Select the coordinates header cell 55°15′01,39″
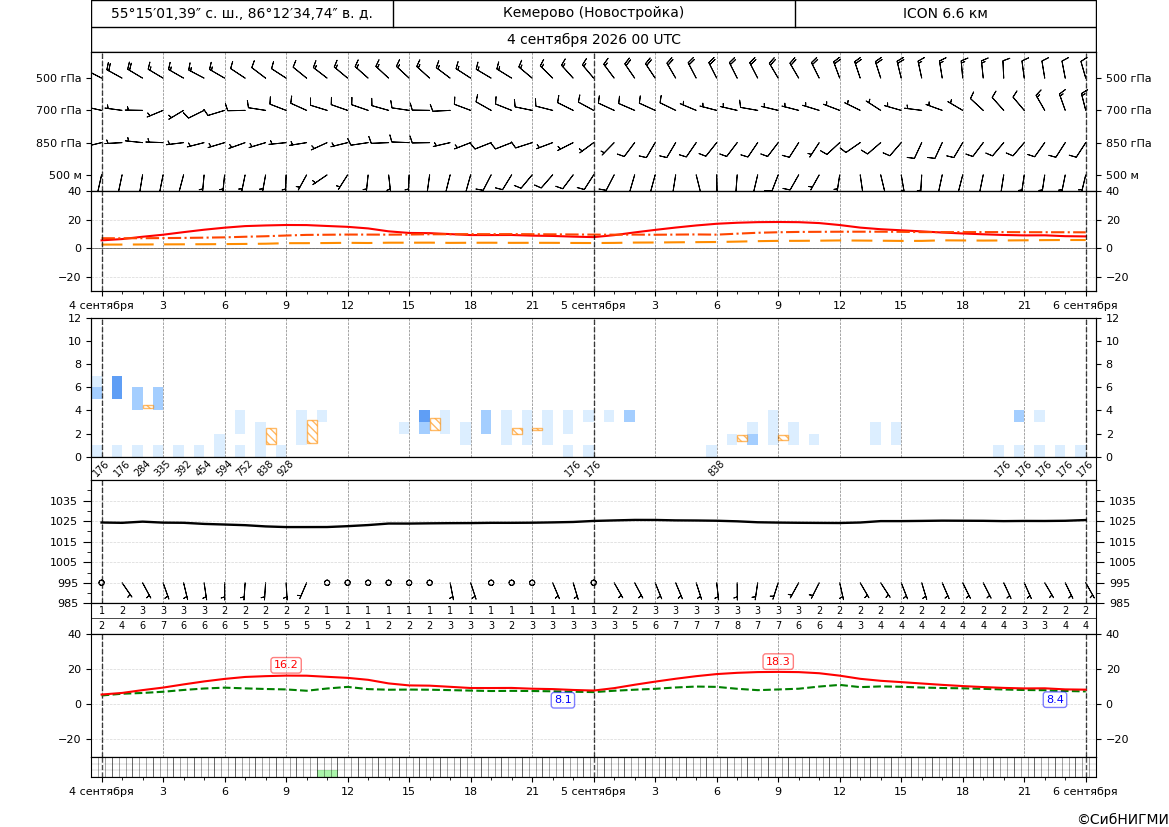The width and height of the screenshot is (1169, 827). 242,13
